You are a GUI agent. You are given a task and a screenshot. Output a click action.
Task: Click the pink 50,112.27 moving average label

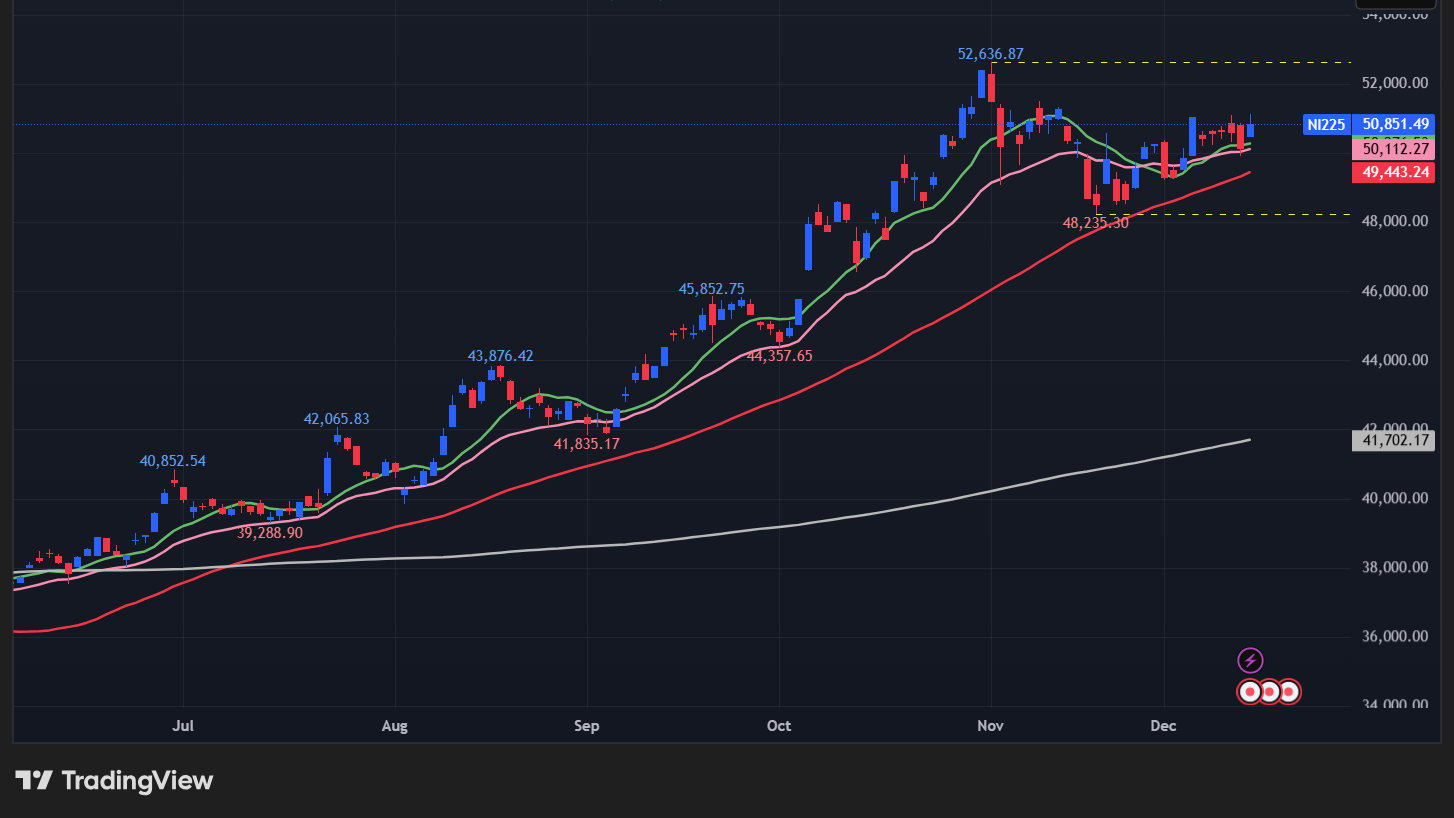(x=1394, y=148)
